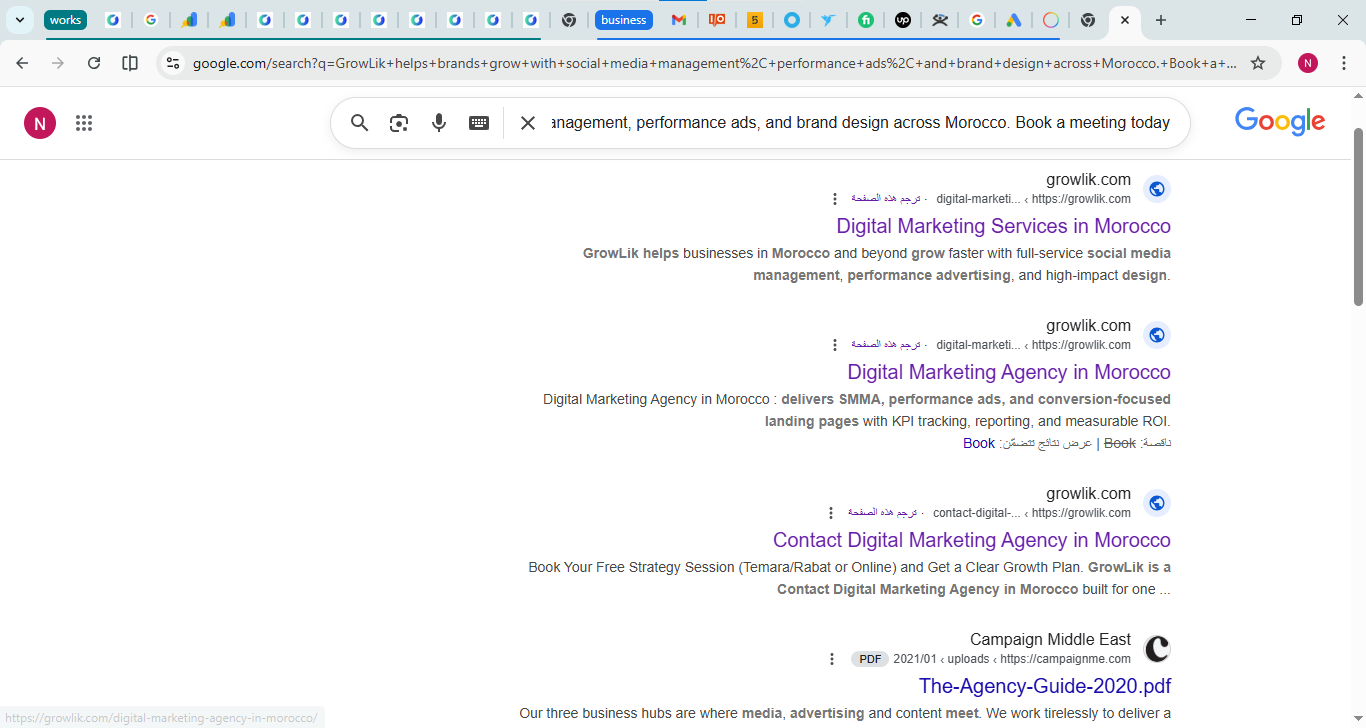This screenshot has height=728, width=1366.
Task: Switch to the Fiverr tab
Action: (x=866, y=20)
